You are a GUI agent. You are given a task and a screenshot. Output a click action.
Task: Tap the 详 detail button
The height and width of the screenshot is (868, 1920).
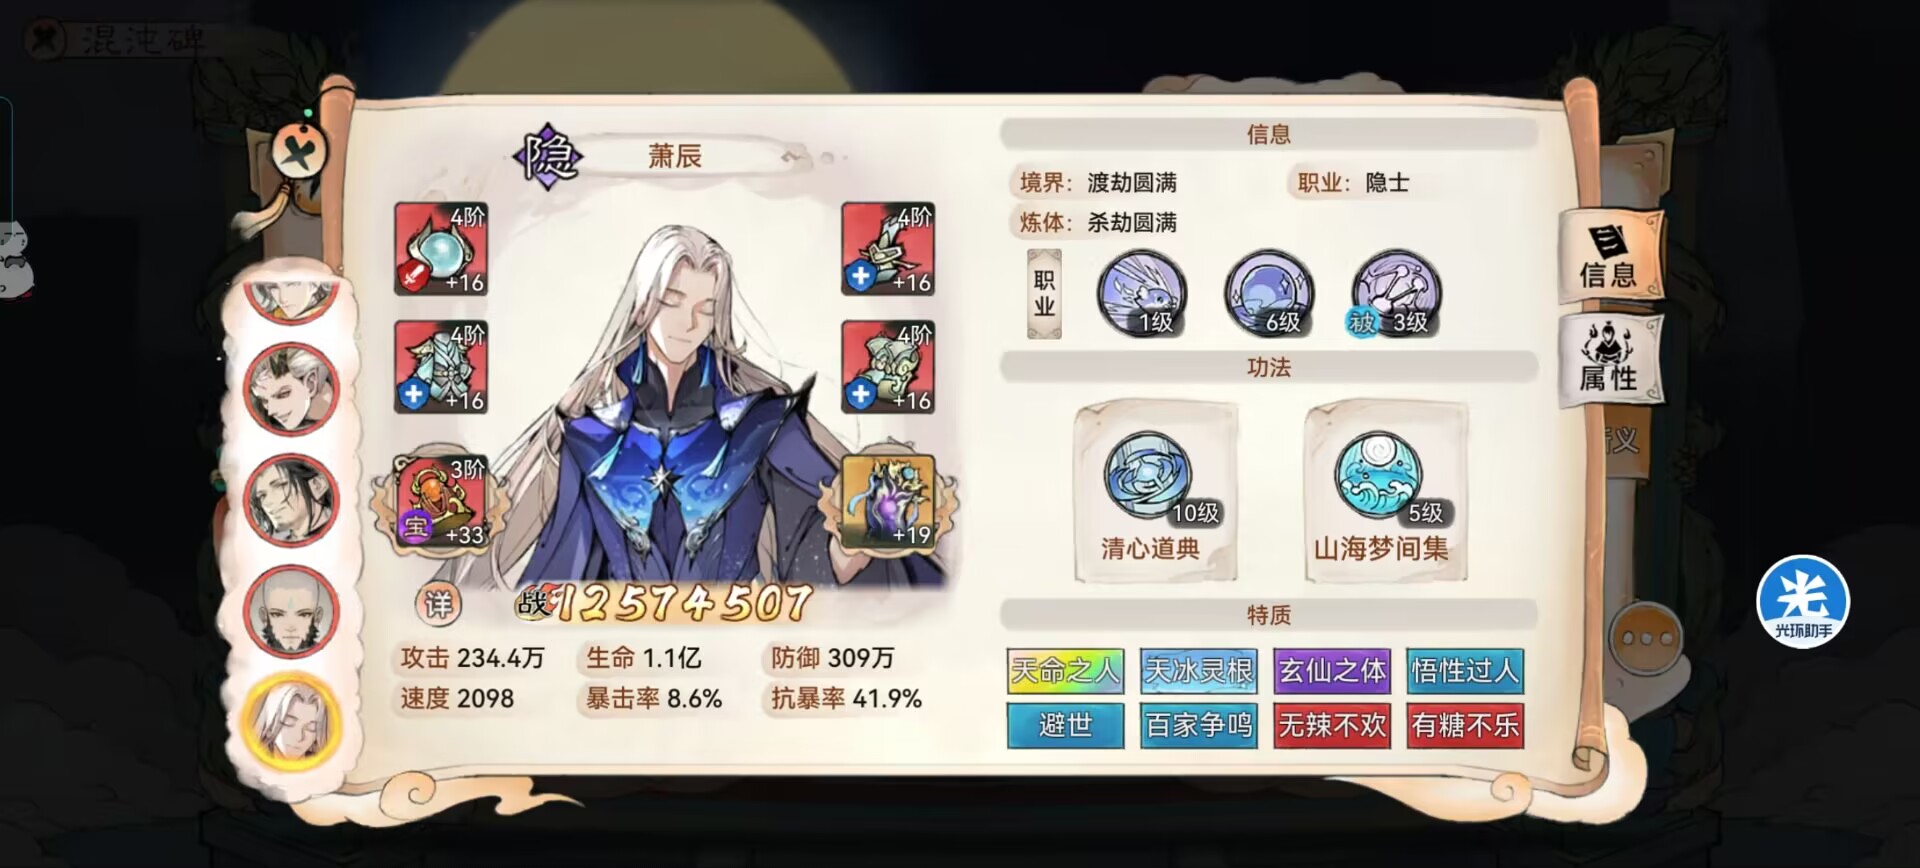click(438, 603)
